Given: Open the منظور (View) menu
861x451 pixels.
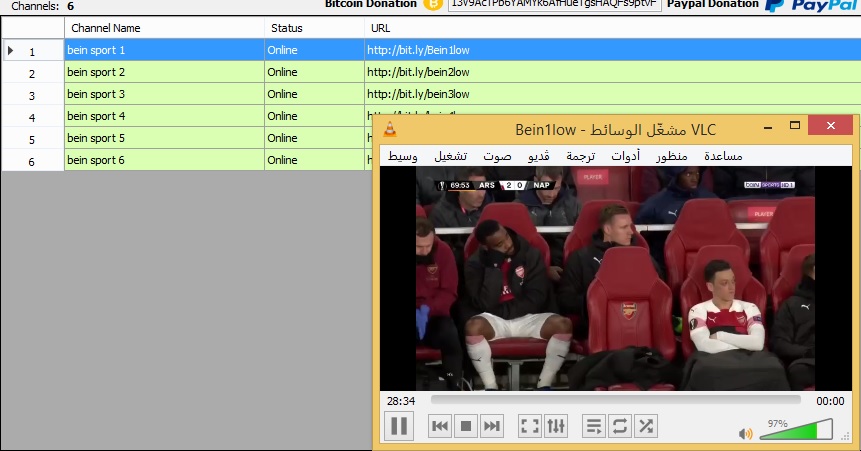Looking at the screenshot, I should click(672, 156).
